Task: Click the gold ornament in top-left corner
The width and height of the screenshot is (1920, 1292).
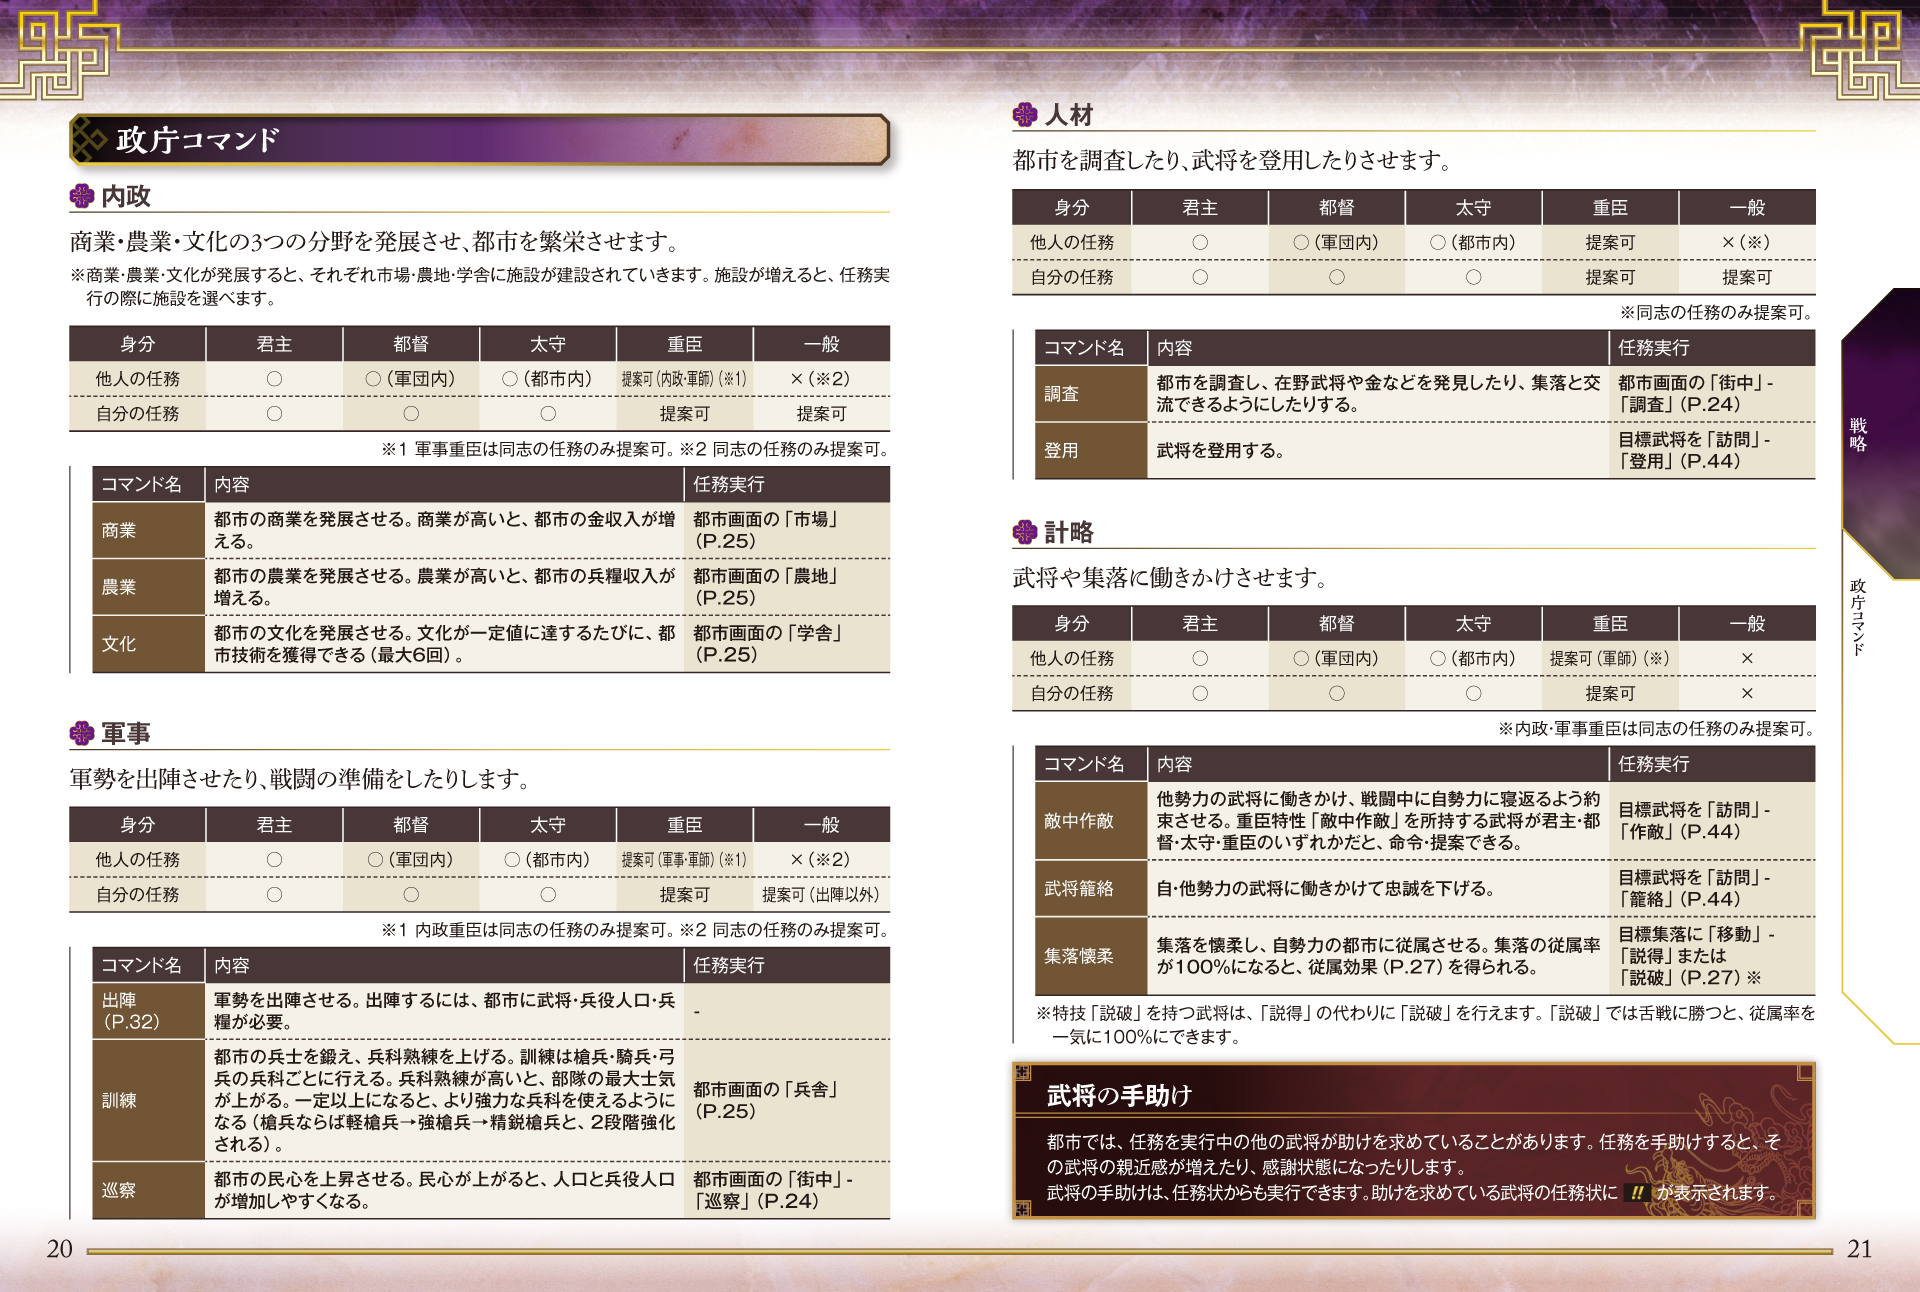Action: coord(60,50)
